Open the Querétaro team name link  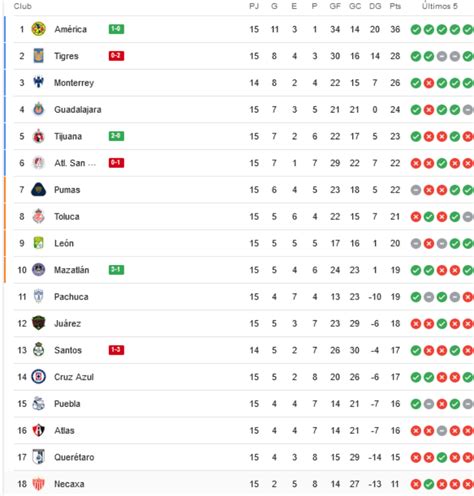click(74, 457)
